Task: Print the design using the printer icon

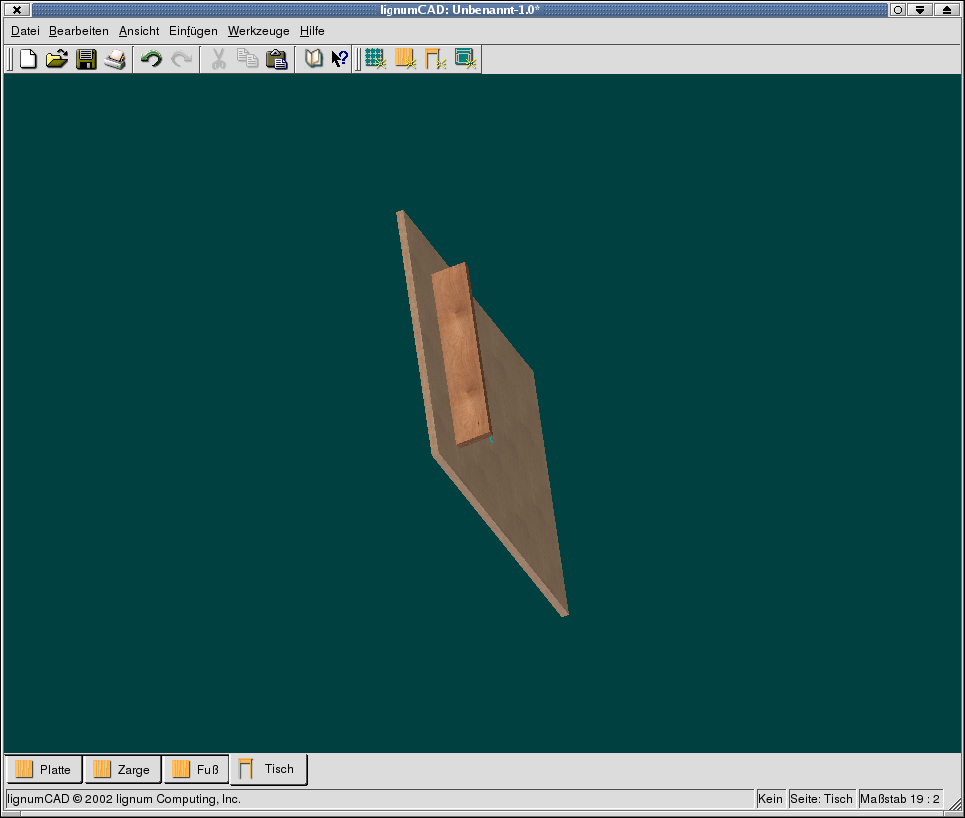Action: [115, 59]
